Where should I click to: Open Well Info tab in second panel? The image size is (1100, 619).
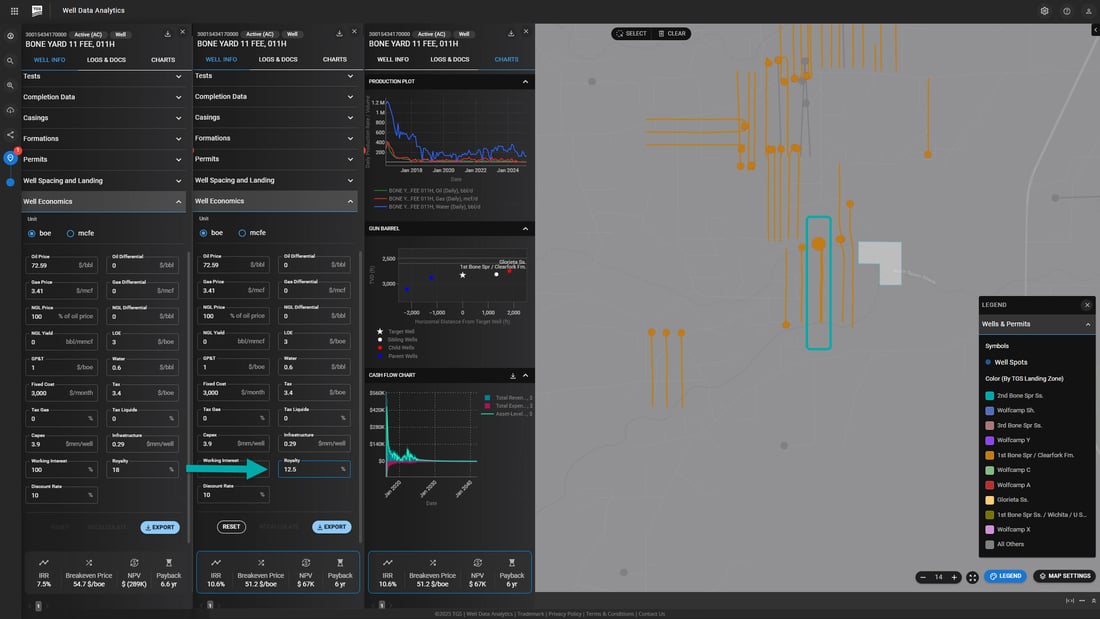click(221, 60)
